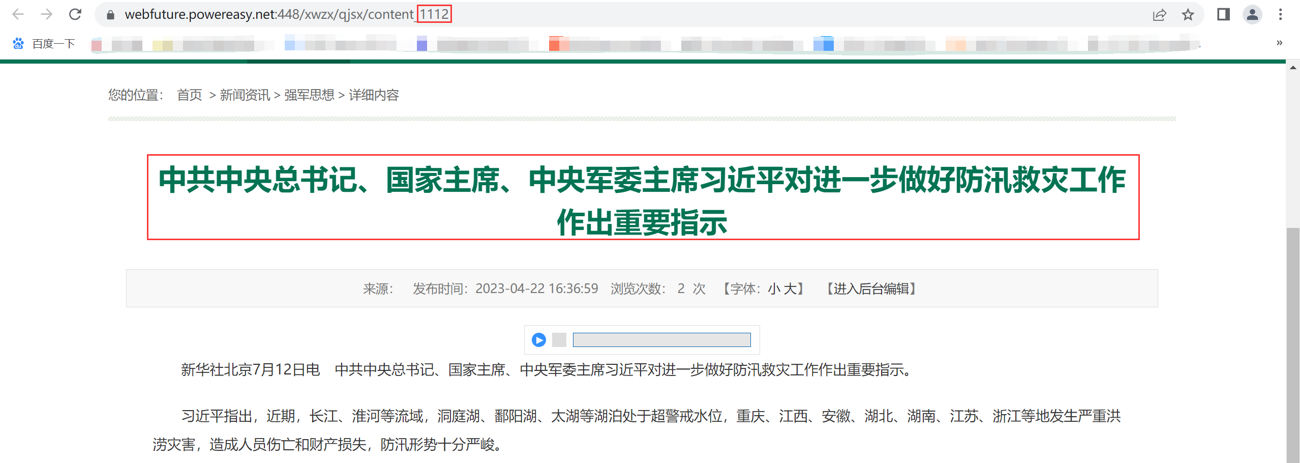Open the user profile icon

pyautogui.click(x=1252, y=15)
